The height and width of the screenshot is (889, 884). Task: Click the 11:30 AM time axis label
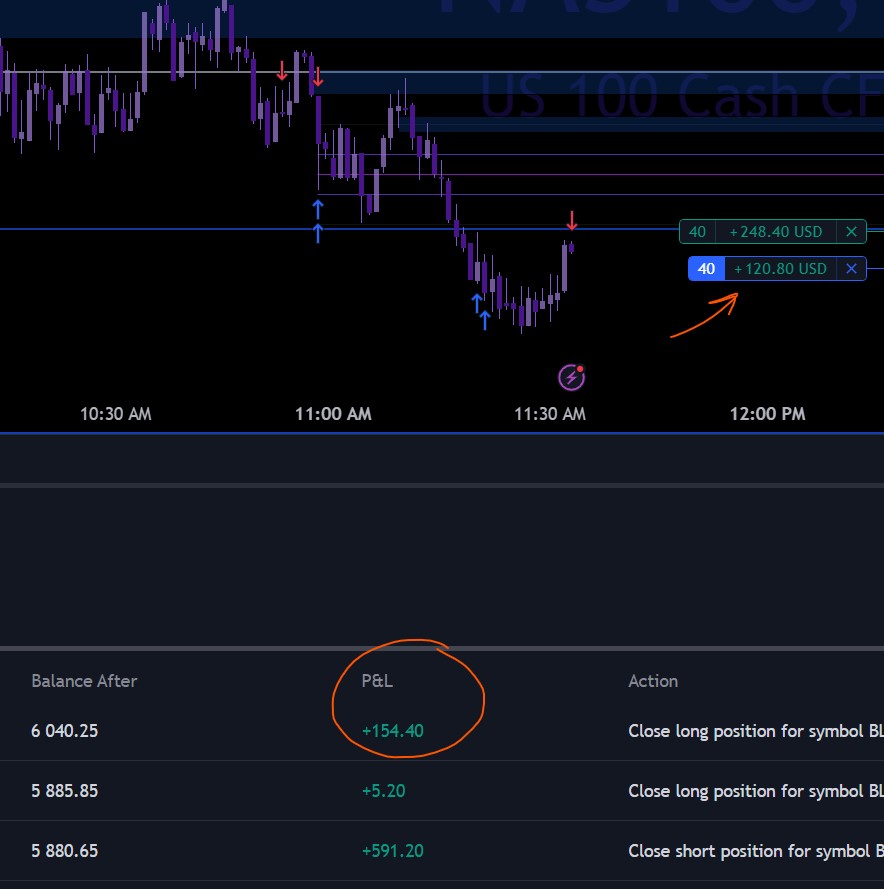tap(550, 414)
